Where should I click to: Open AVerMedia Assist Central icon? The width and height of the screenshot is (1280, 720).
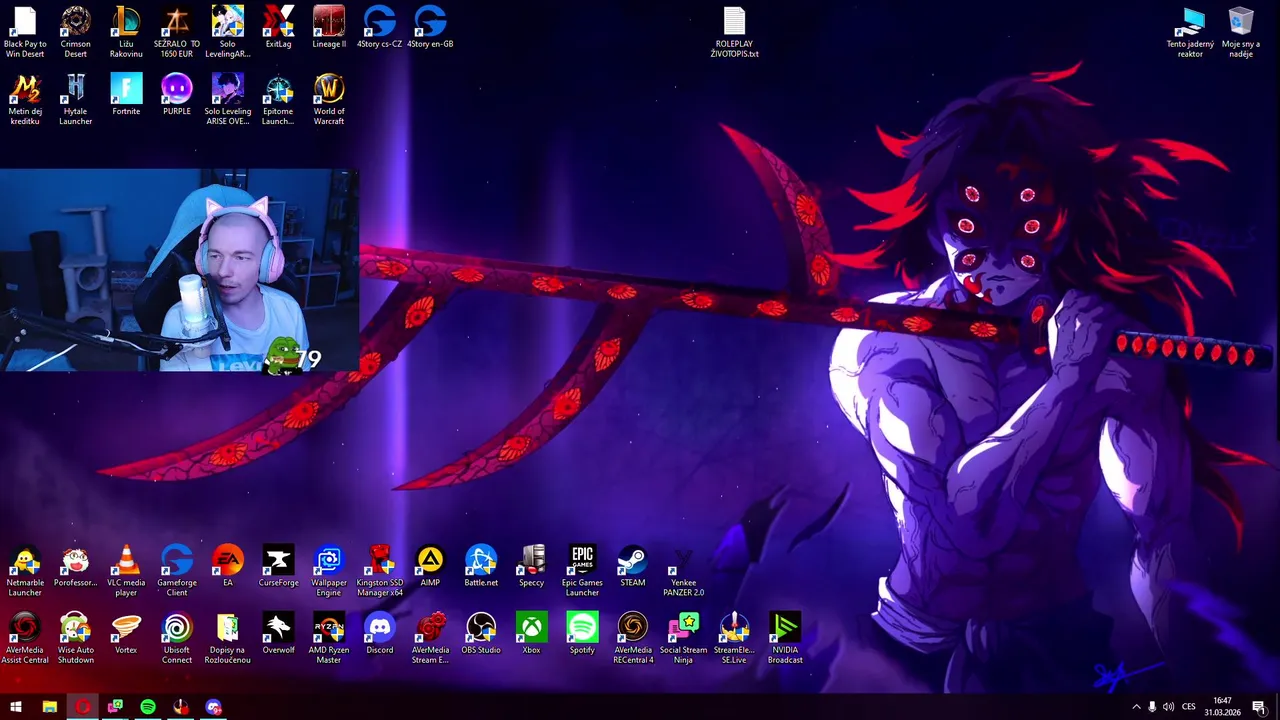click(25, 638)
